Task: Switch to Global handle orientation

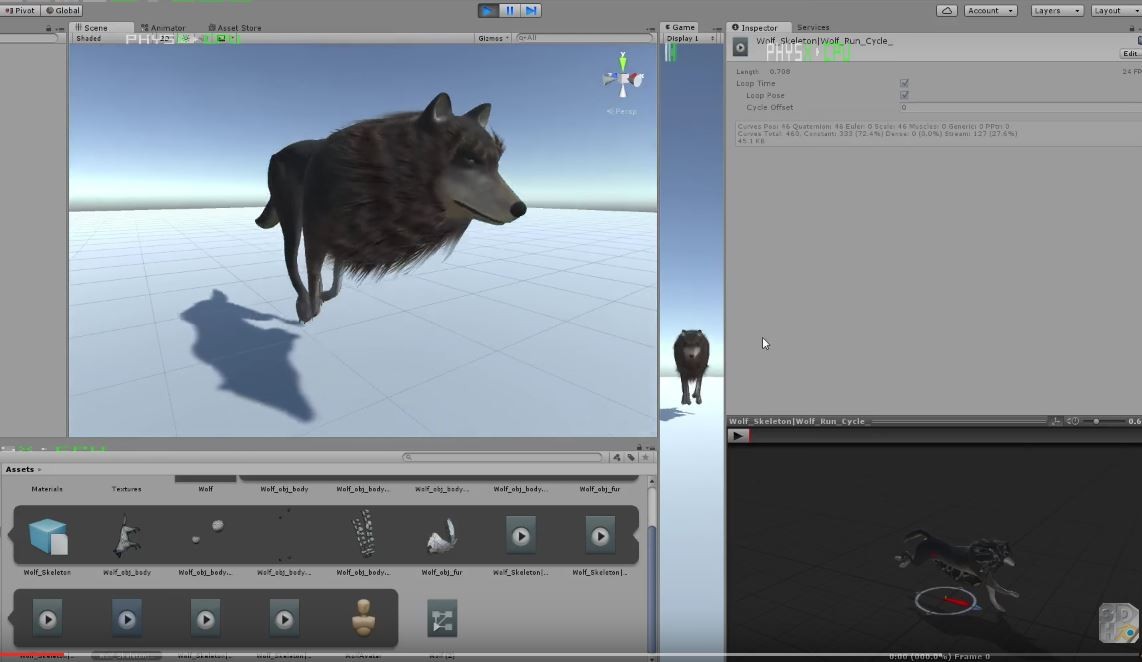Action: 63,10
